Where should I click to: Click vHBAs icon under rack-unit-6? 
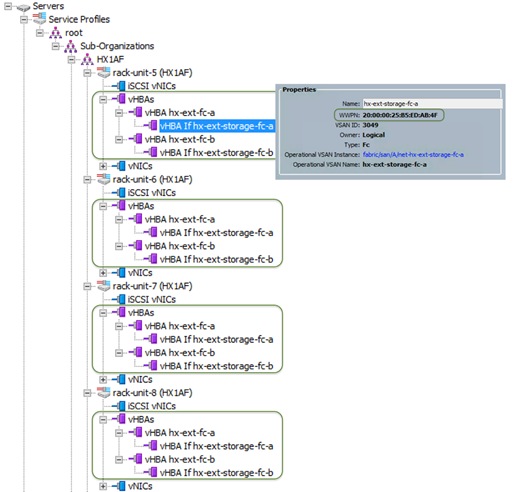click(119, 206)
